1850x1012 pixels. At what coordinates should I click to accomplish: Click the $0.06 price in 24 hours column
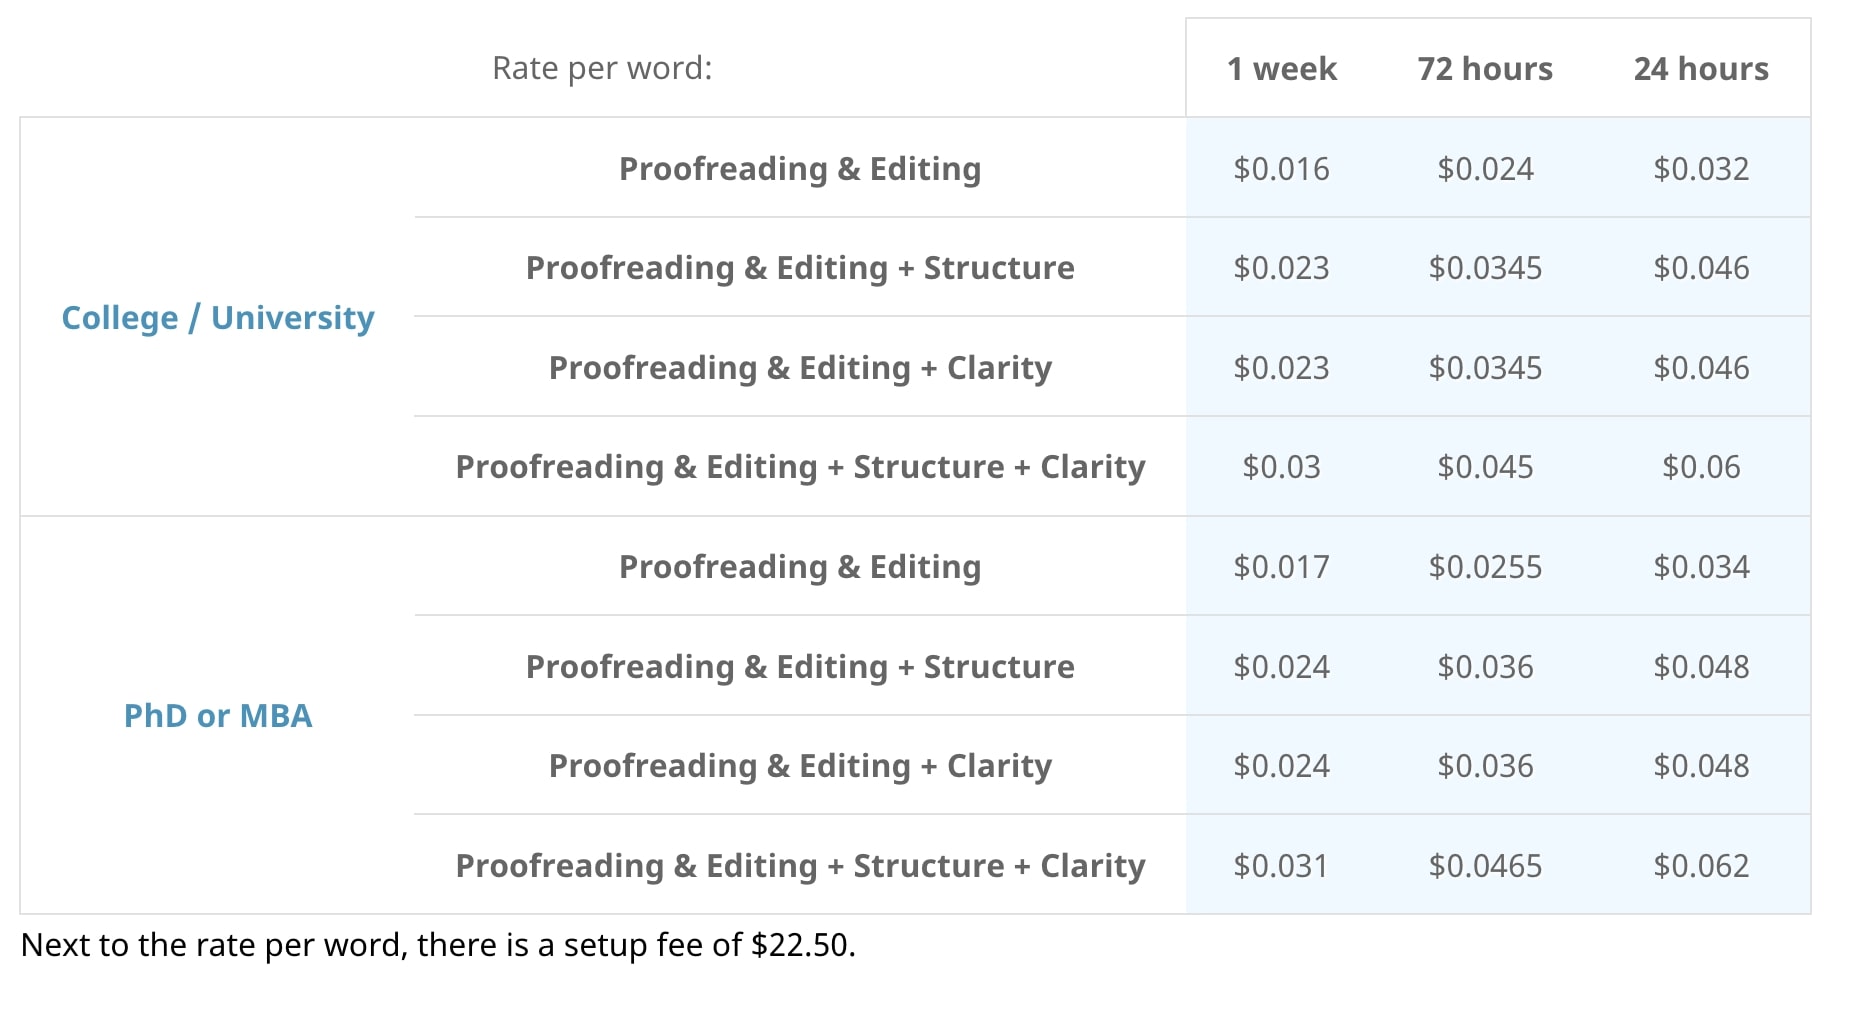[1700, 467]
